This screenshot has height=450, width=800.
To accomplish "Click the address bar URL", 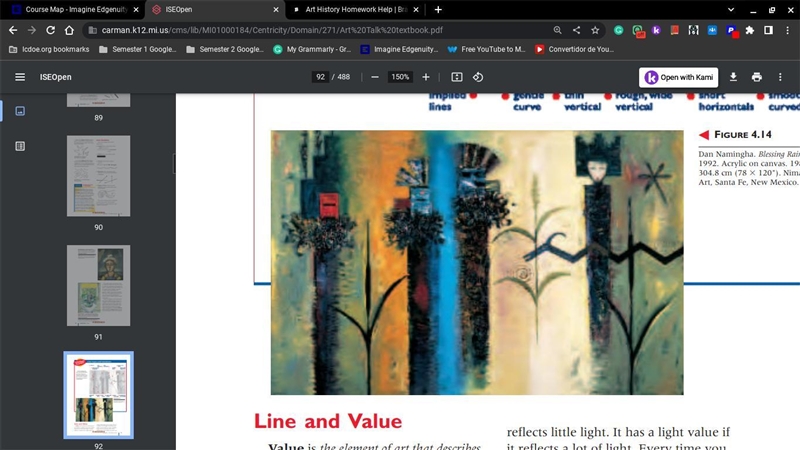I will click(x=272, y=30).
